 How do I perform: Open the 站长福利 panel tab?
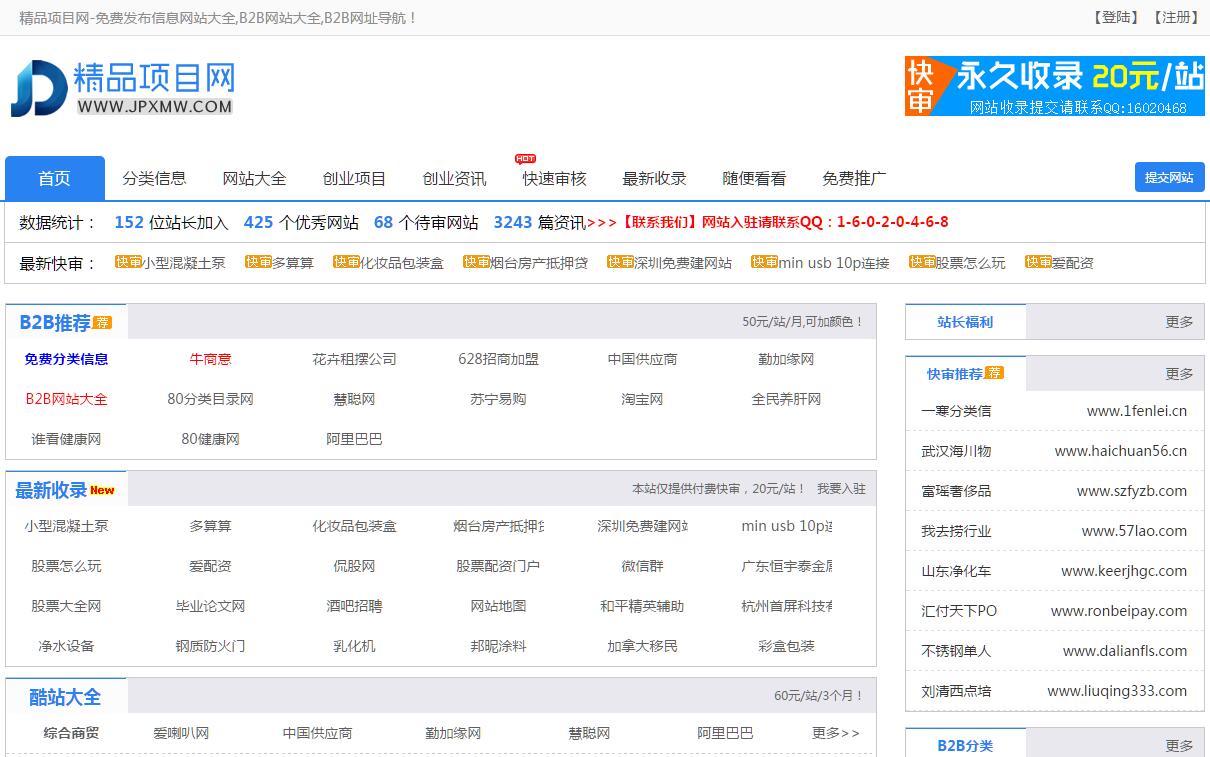(965, 322)
